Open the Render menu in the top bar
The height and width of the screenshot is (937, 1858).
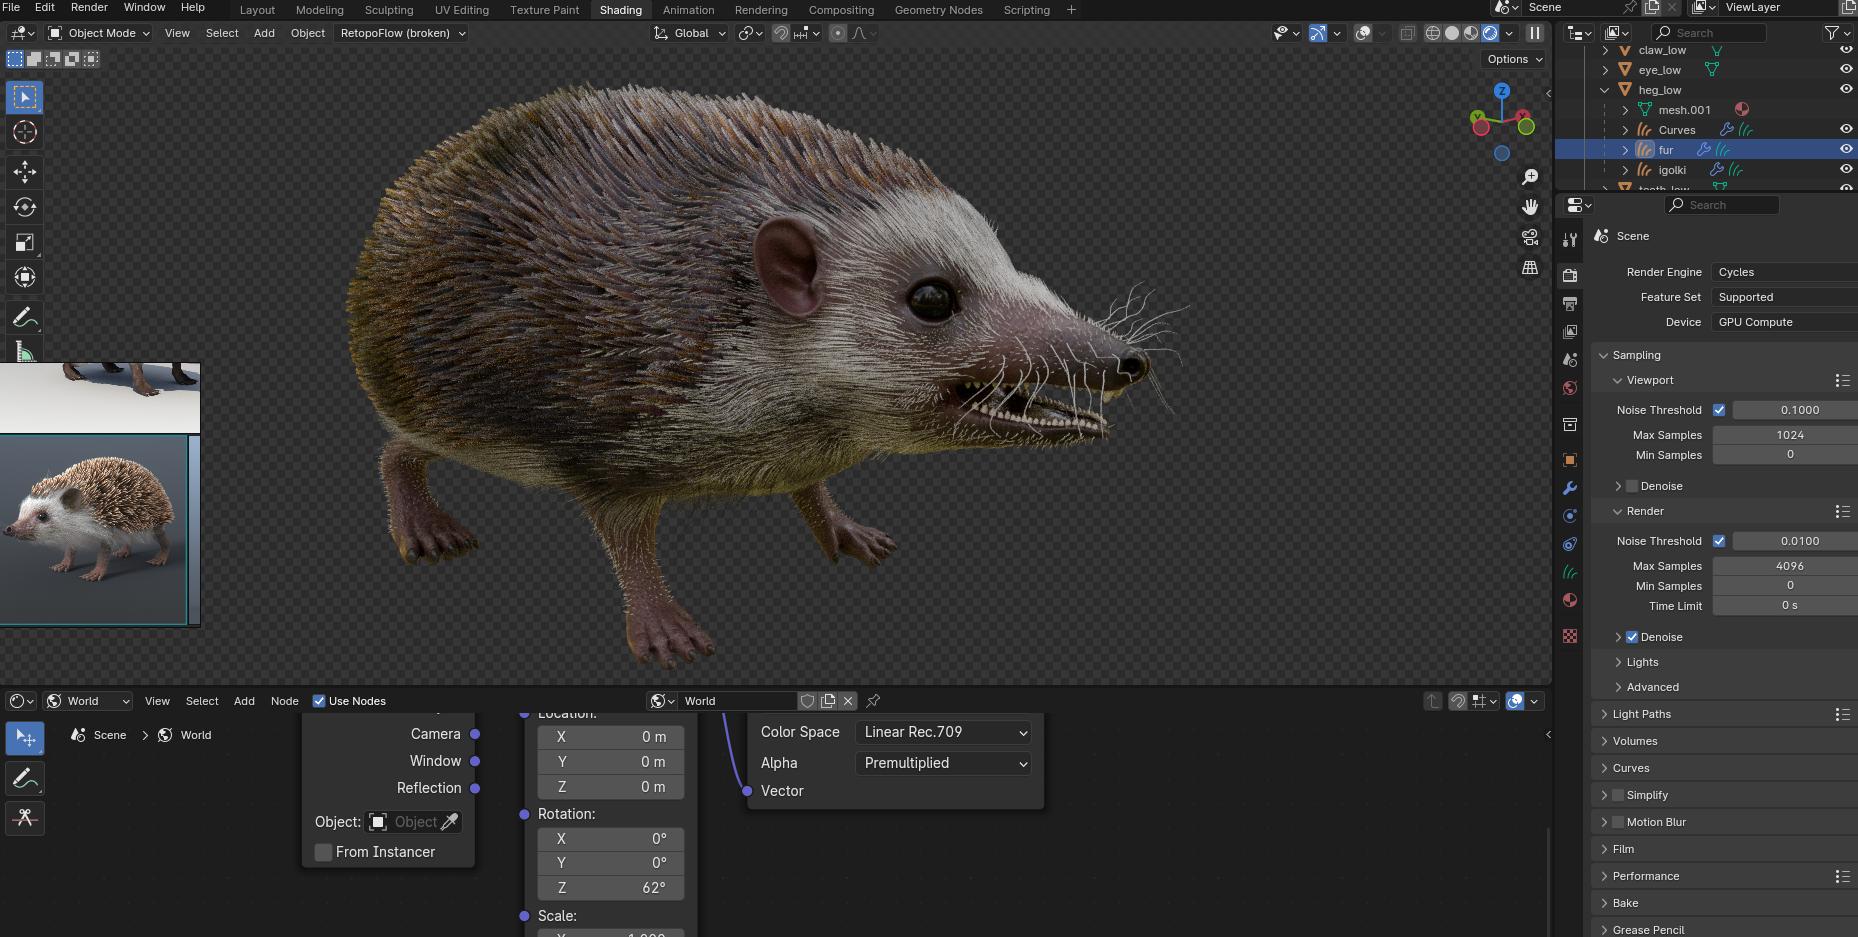[89, 7]
